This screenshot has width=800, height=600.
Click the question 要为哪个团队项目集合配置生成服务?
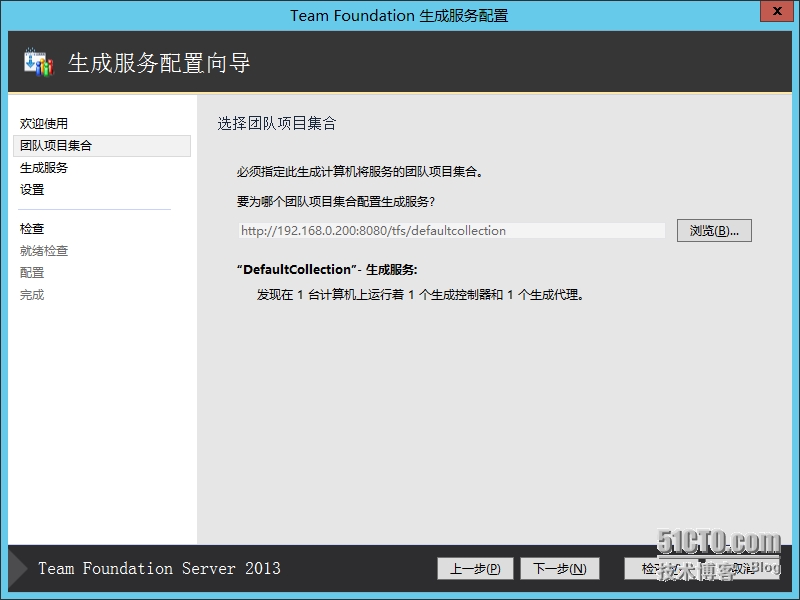[x=336, y=202]
